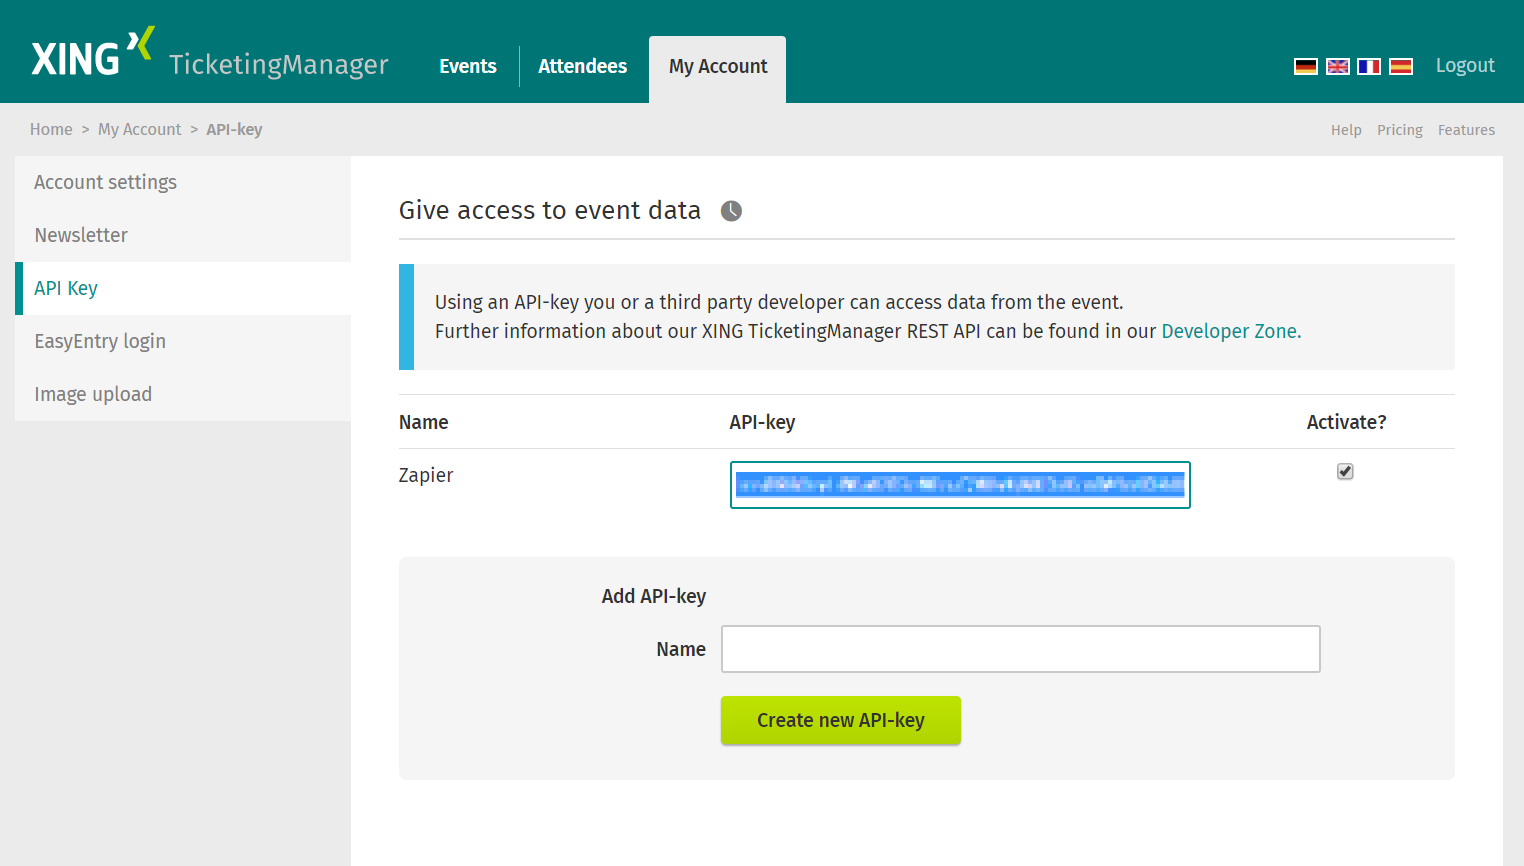Viewport: 1524px width, 866px height.
Task: Open the Features link
Action: (x=1466, y=130)
